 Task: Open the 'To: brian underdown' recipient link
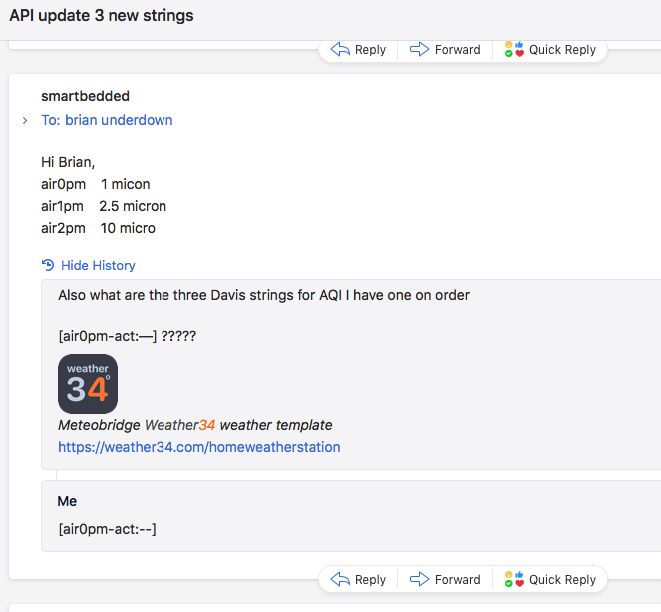pyautogui.click(x=107, y=120)
